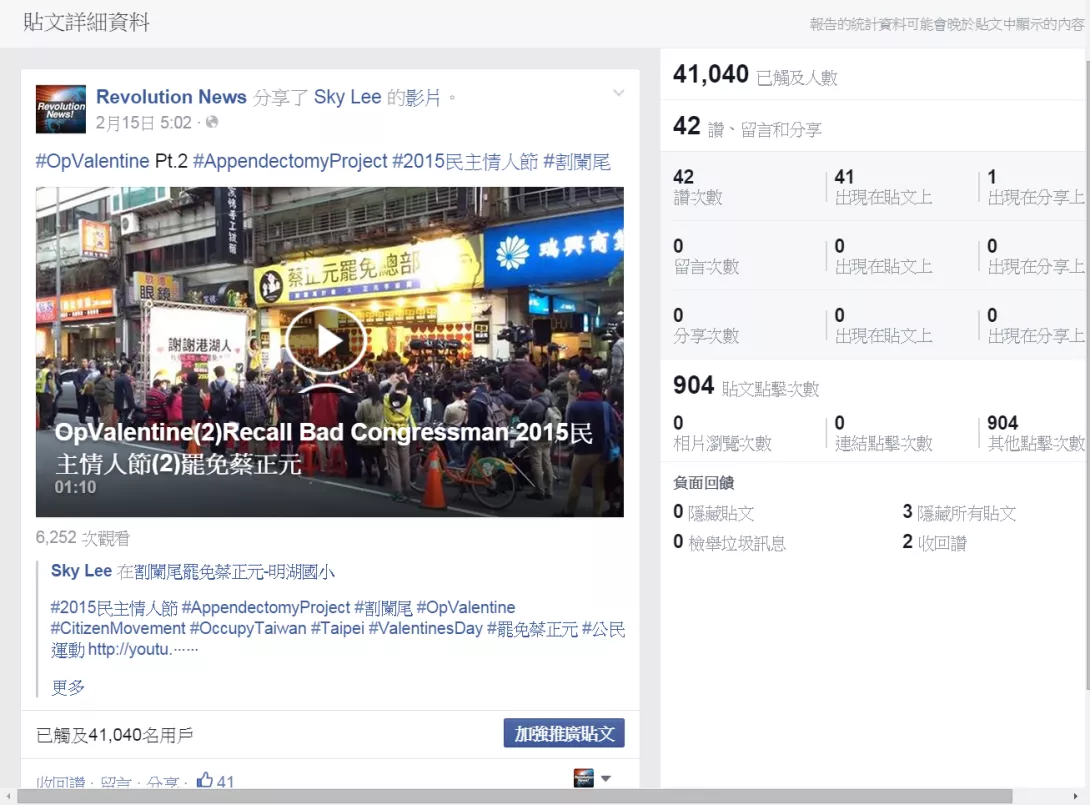Screen dimensions: 1090x805
Task: Click the 已觸及41,040名用戶 reach text
Action: point(115,735)
